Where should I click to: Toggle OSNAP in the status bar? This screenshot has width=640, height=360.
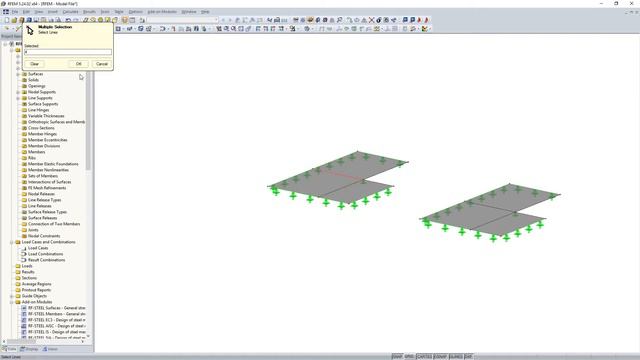pos(440,356)
